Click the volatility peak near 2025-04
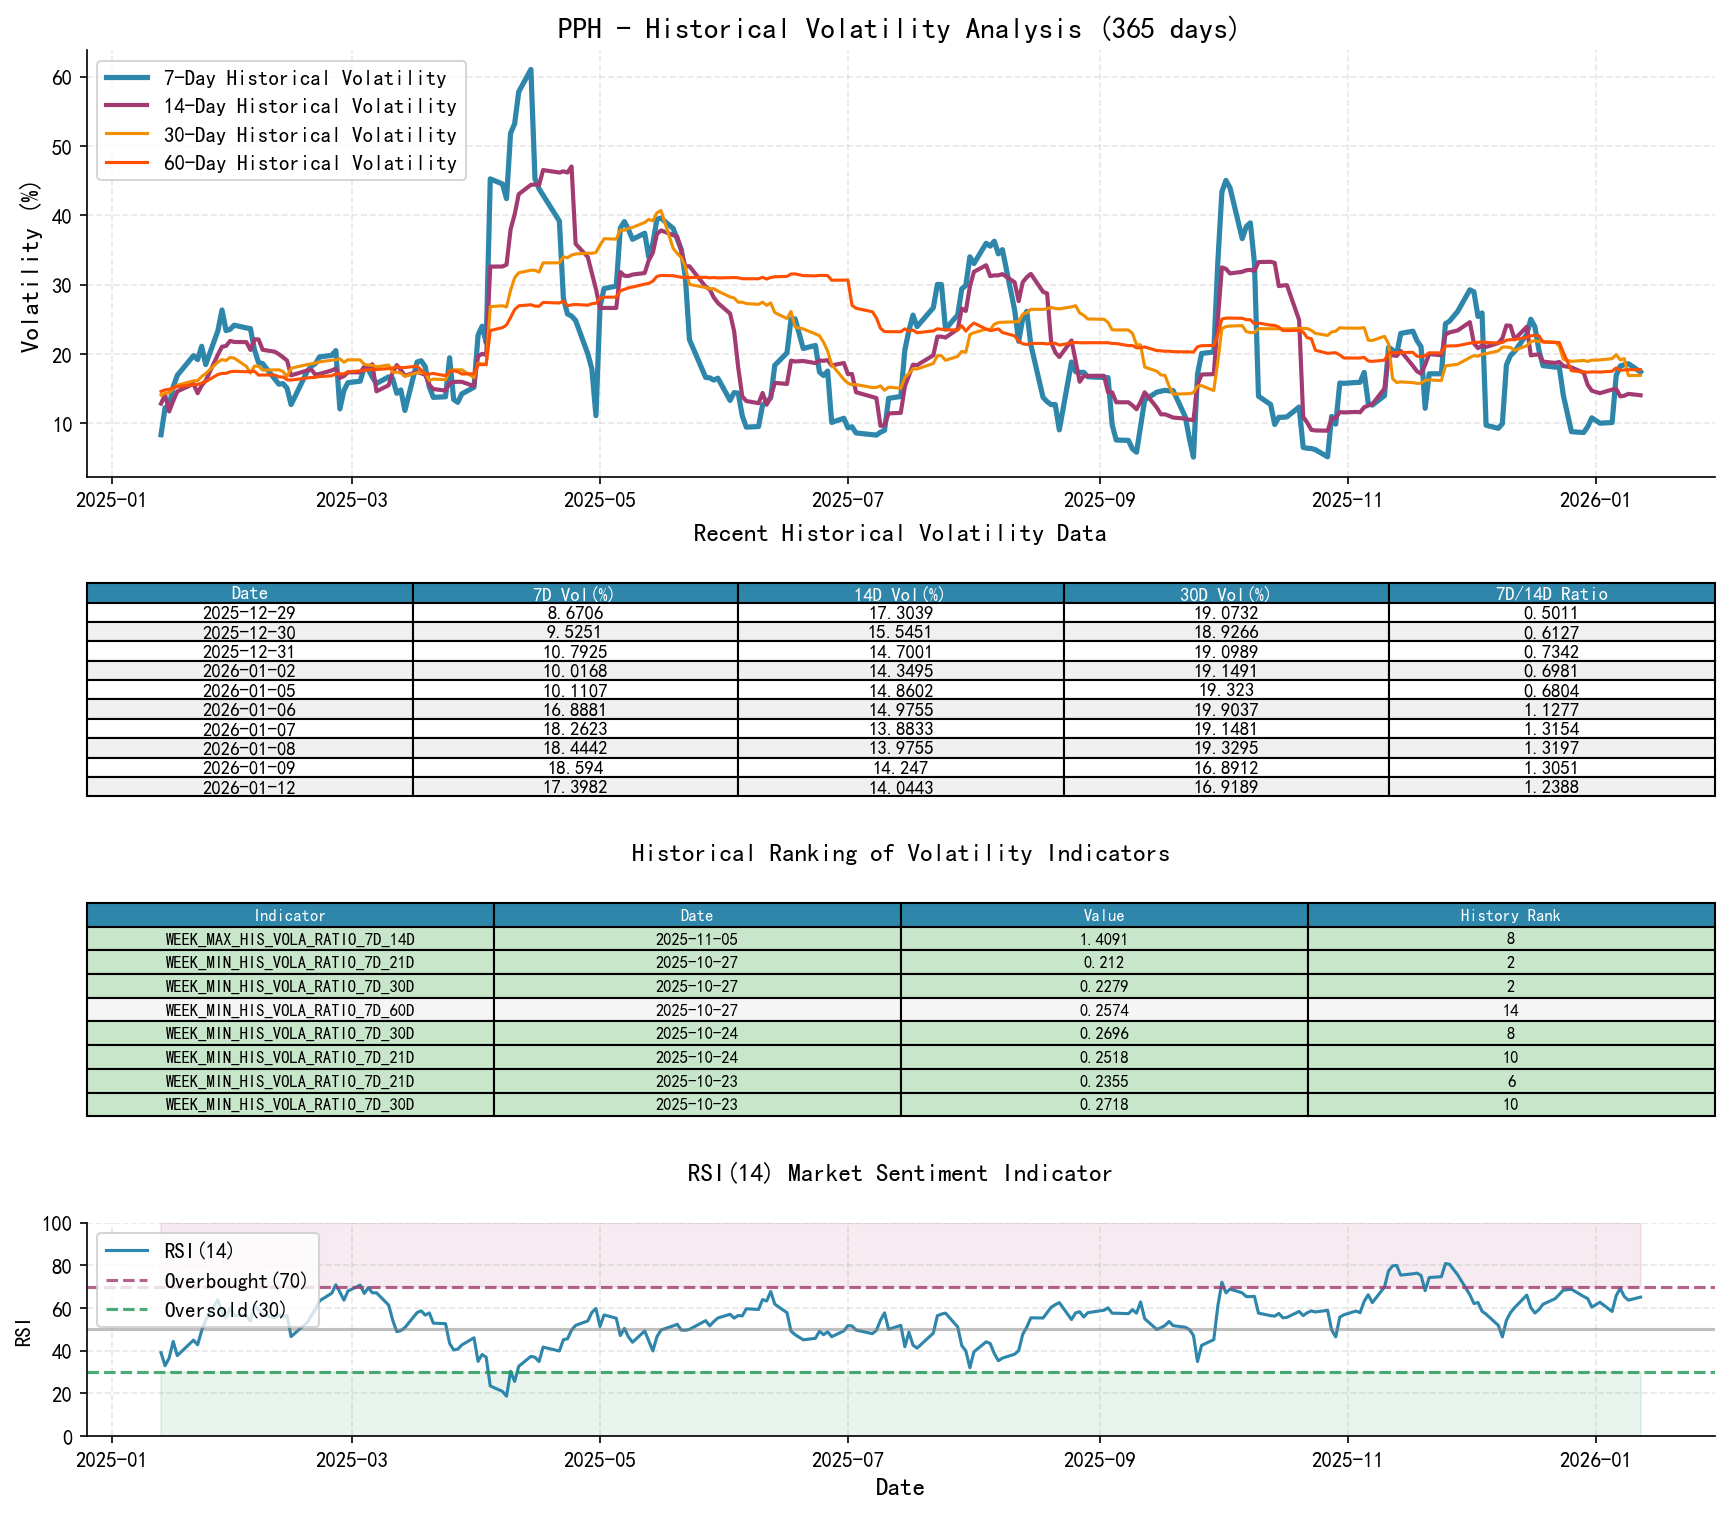Image resolution: width=1729 pixels, height=1513 pixels. click(x=531, y=70)
